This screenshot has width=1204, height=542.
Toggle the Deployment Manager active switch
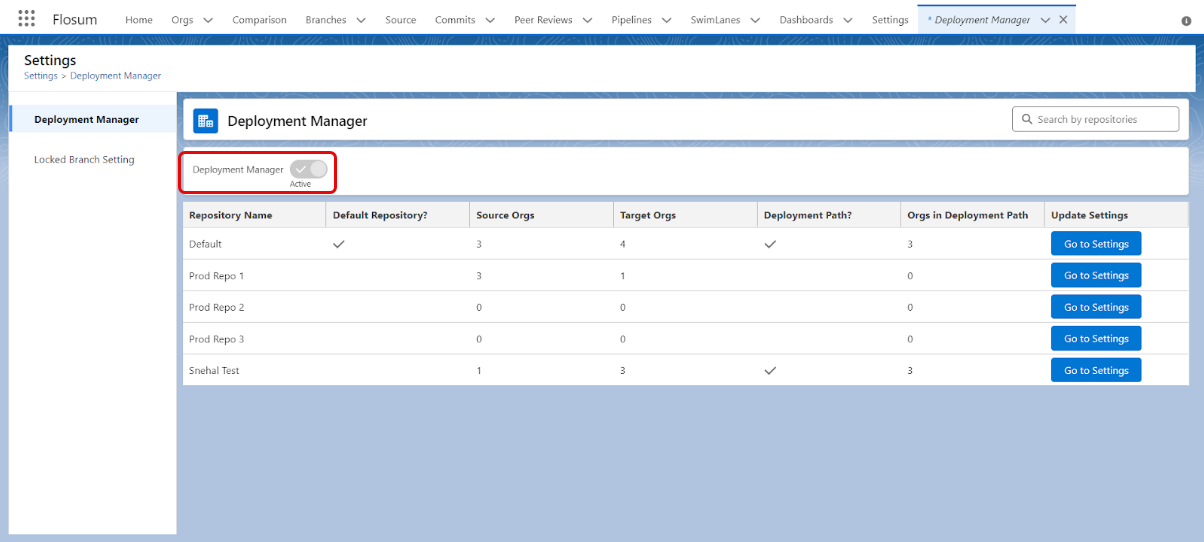click(309, 169)
